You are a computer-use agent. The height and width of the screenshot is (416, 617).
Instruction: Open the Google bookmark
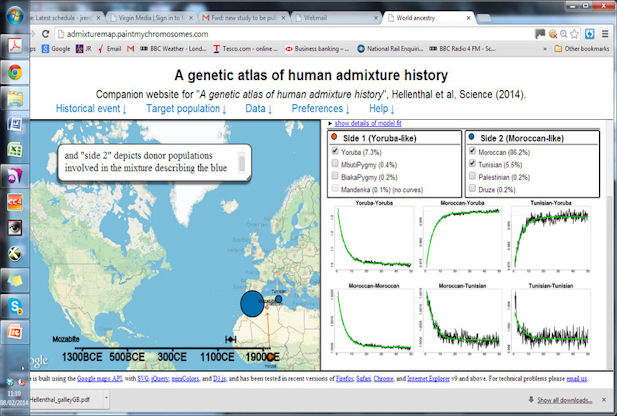pyautogui.click(x=55, y=49)
